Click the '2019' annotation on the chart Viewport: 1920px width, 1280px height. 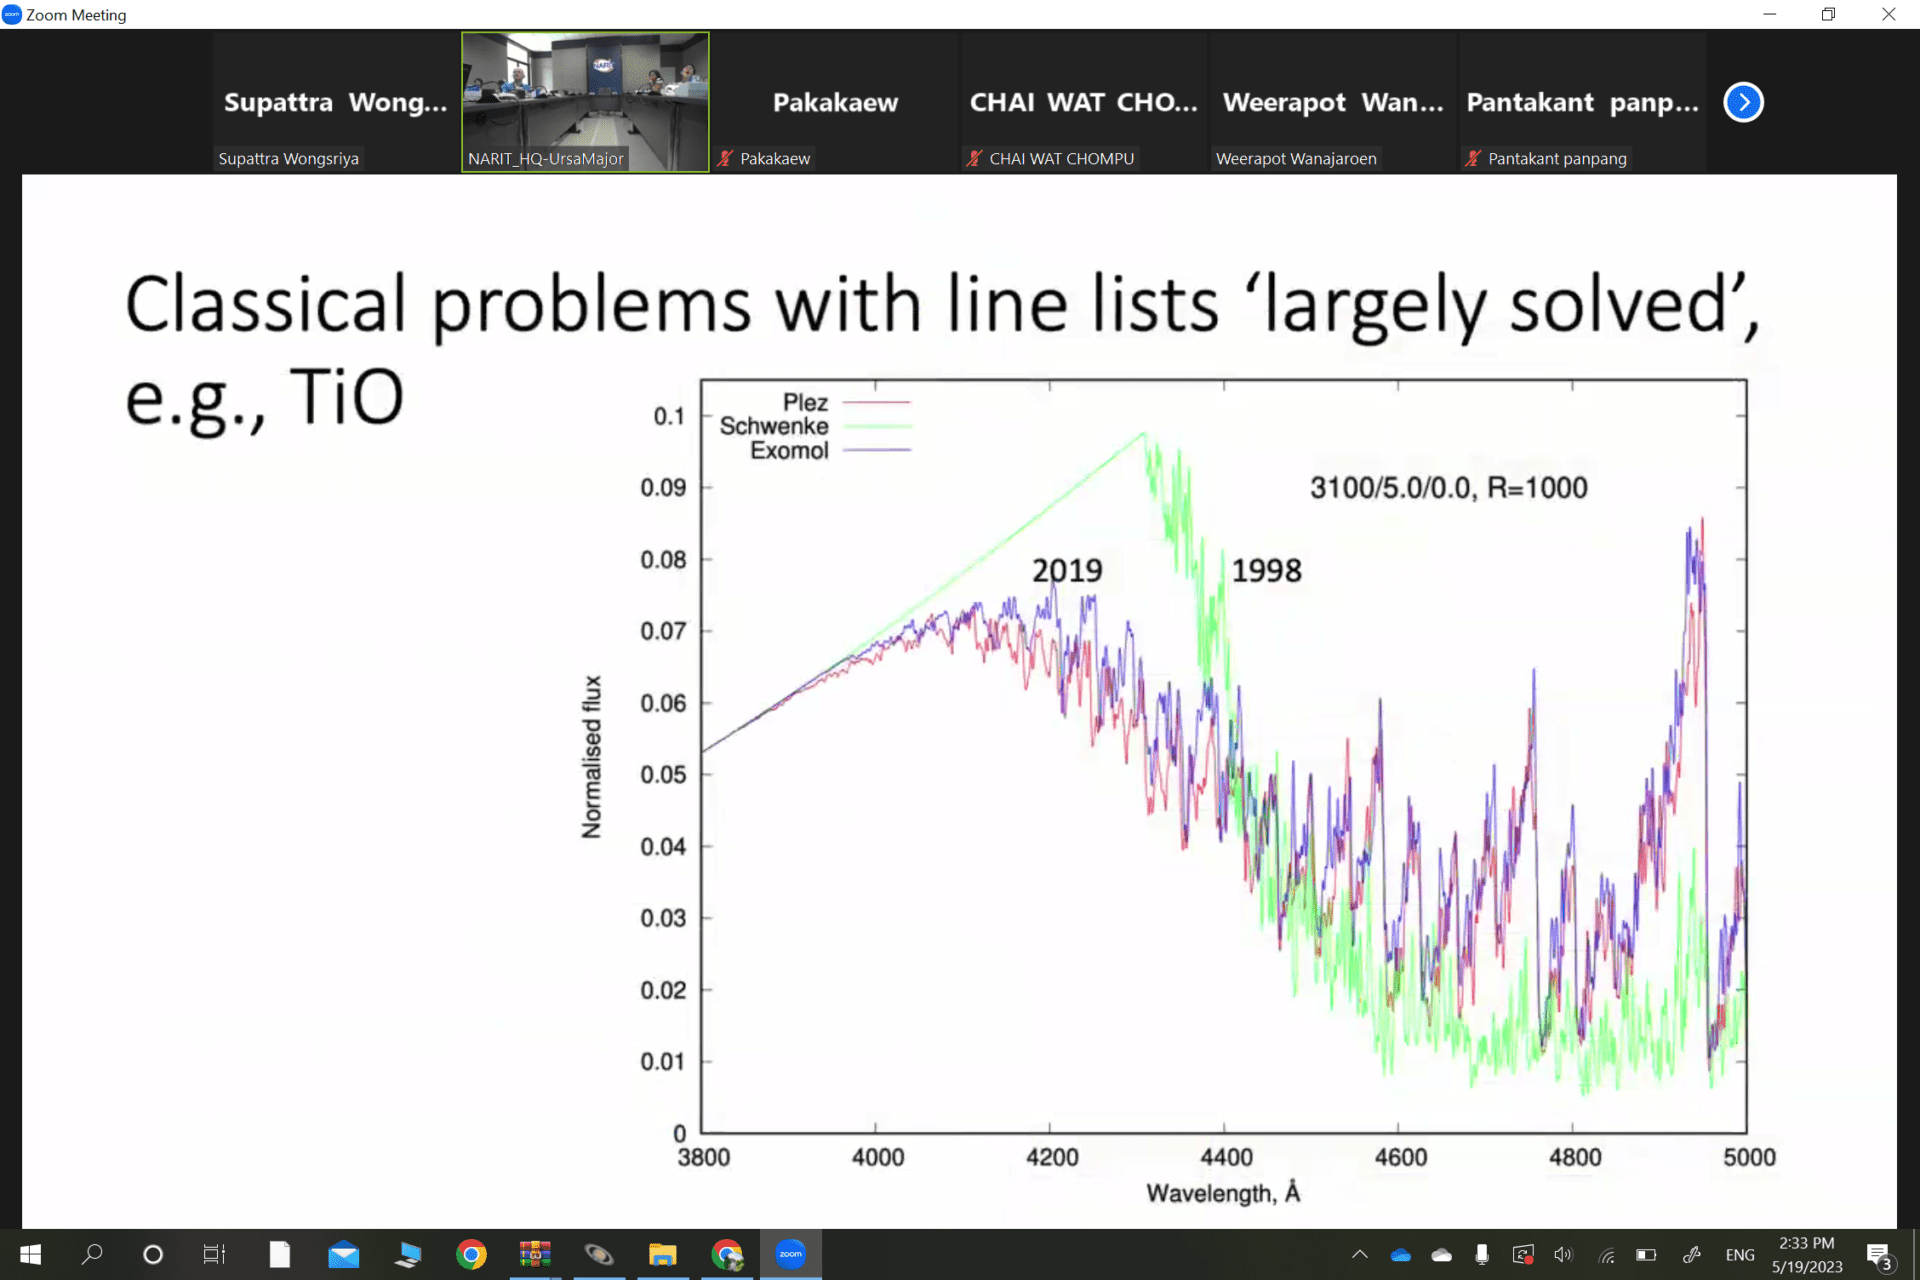tap(1067, 570)
